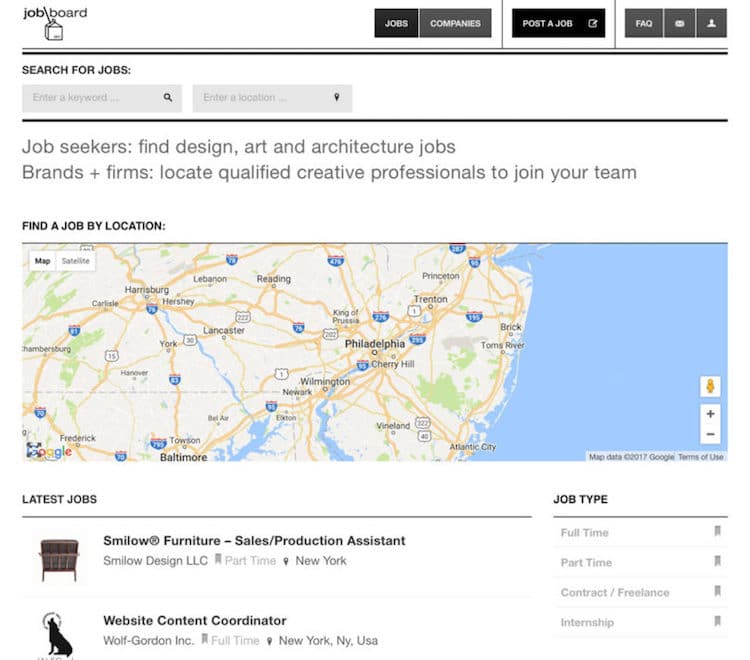Click the Post a Job button
Viewport: 750px width, 660px height.
tap(558, 23)
